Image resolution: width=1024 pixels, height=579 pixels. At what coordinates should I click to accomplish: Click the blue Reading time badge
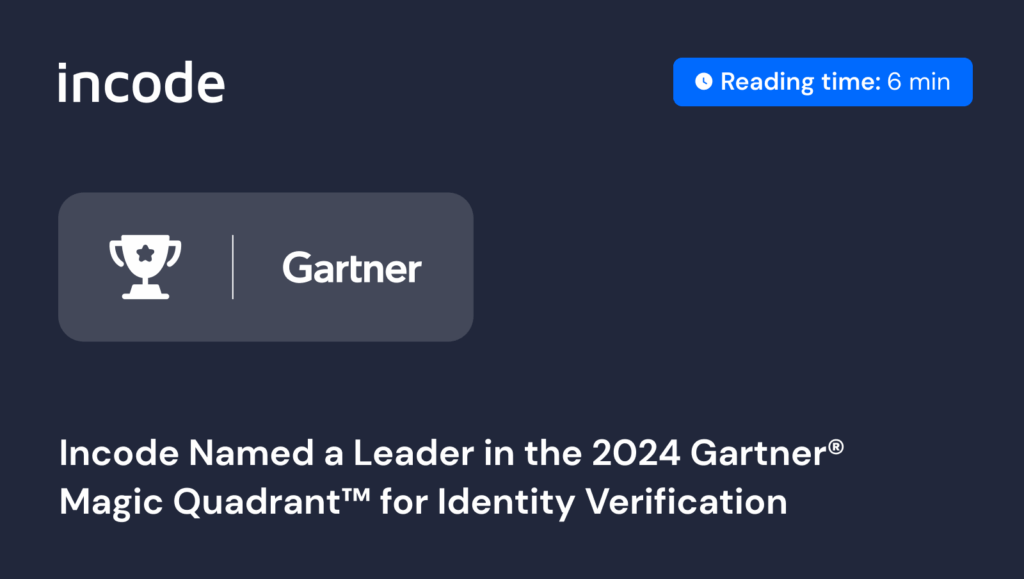point(822,82)
